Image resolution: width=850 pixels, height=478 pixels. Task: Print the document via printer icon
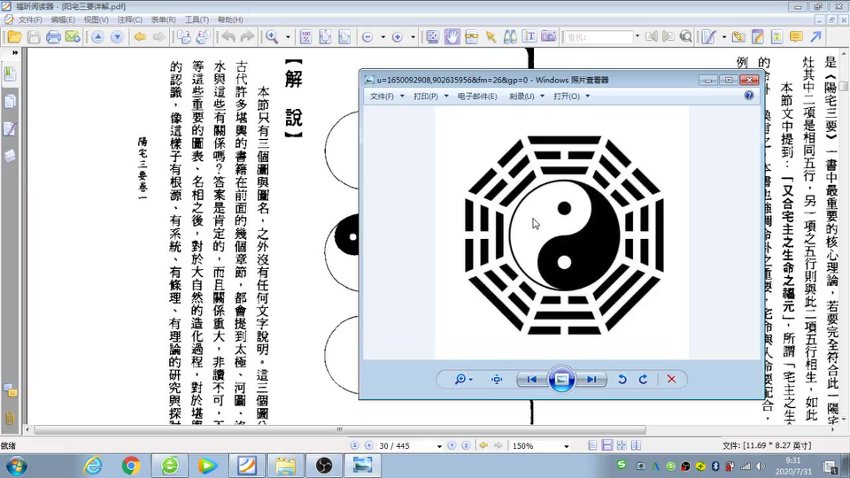pyautogui.click(x=53, y=37)
